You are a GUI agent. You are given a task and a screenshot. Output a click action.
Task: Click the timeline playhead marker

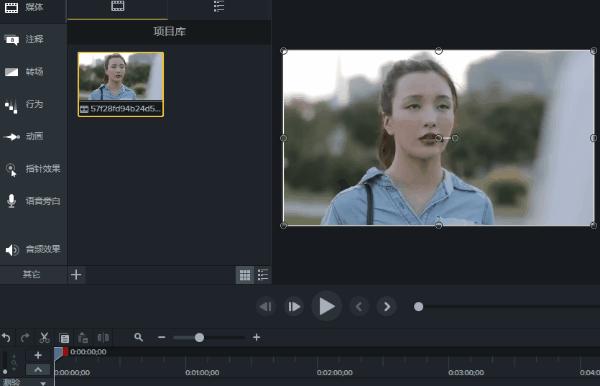coord(58,353)
